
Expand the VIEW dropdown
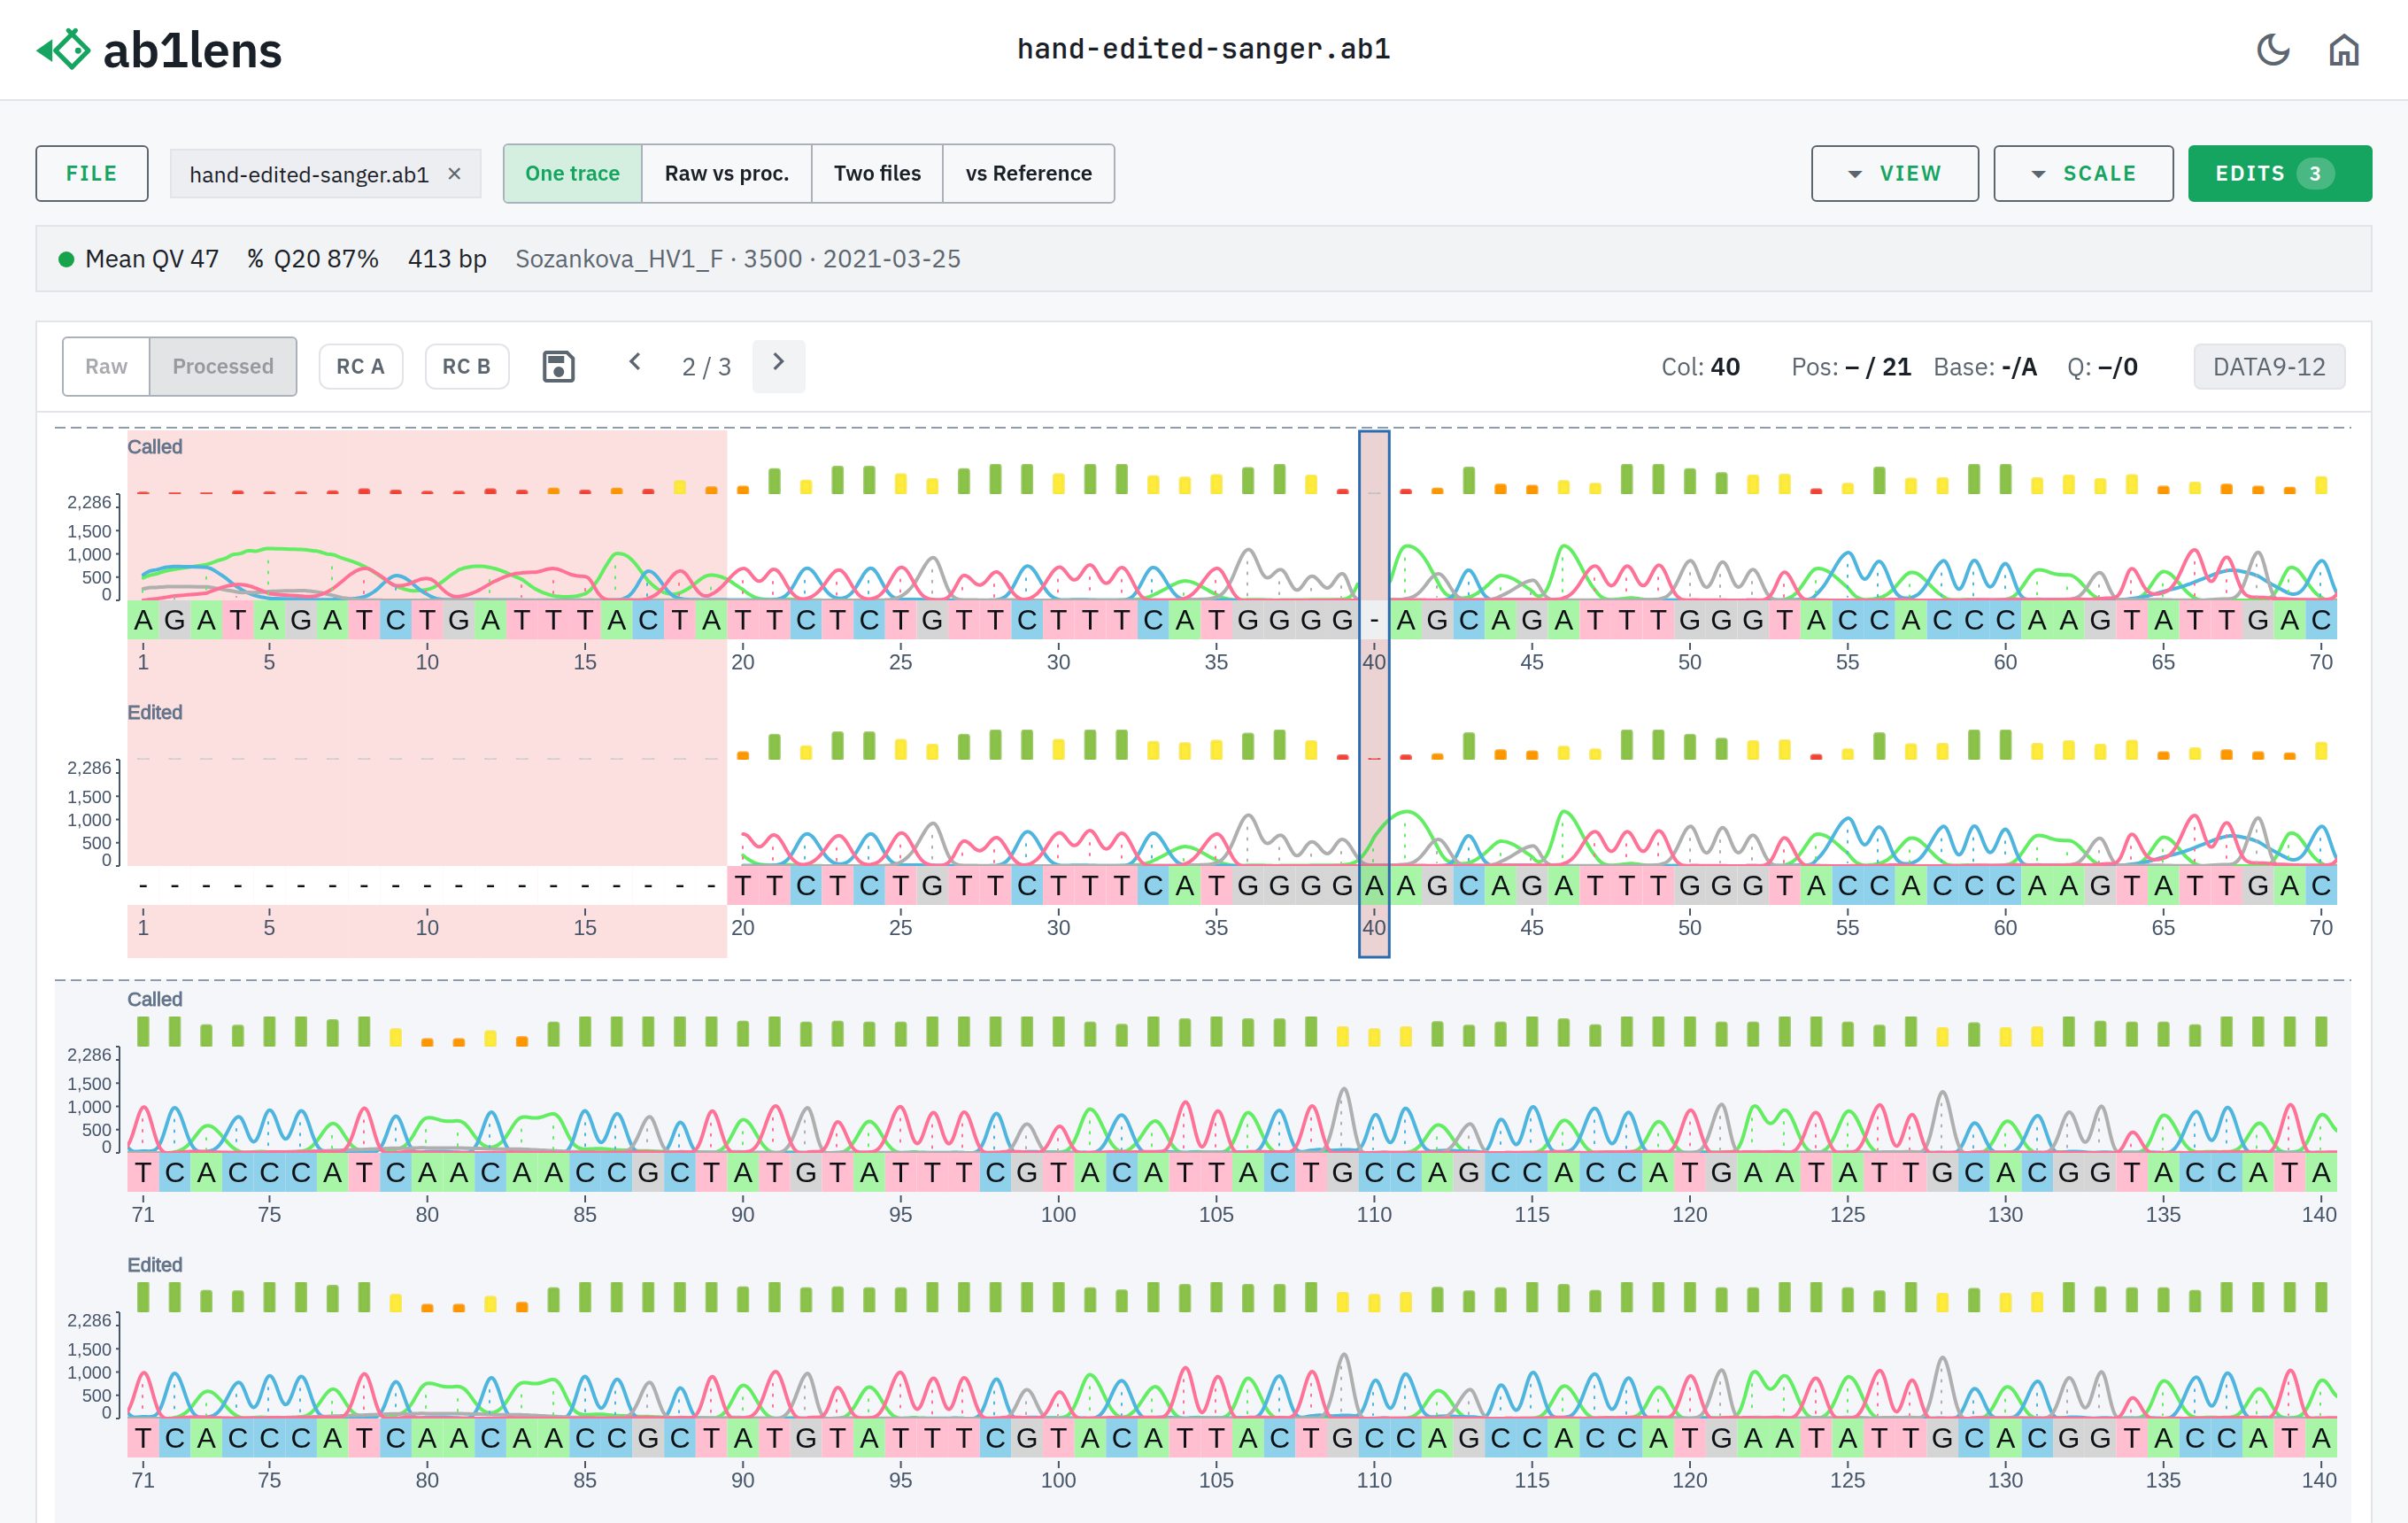pyautogui.click(x=1894, y=173)
